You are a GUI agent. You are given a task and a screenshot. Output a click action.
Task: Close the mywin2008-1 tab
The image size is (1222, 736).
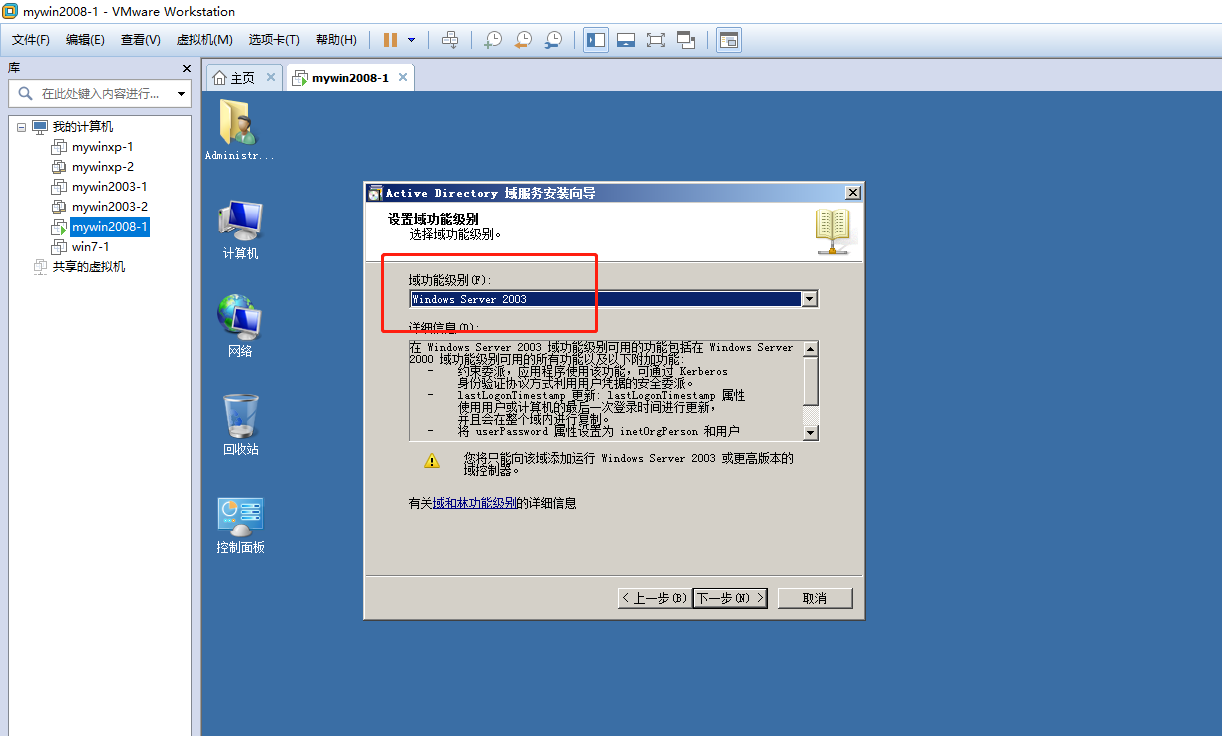(403, 77)
